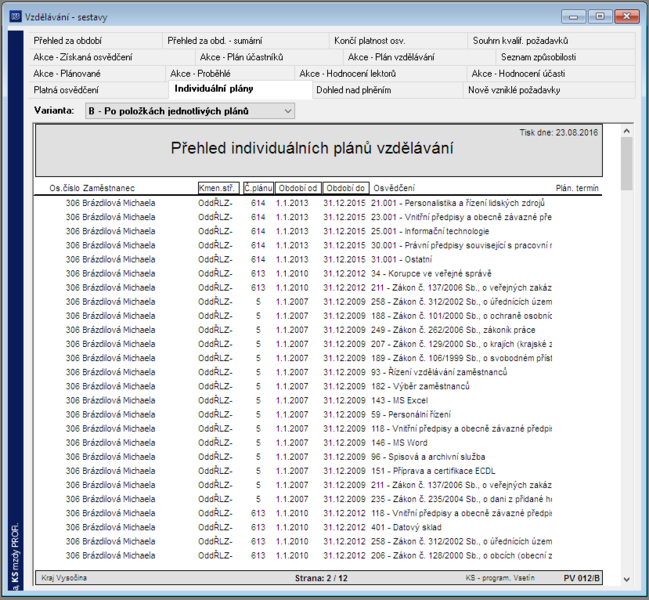Open the Končí platnost osv. tab

click(398, 41)
